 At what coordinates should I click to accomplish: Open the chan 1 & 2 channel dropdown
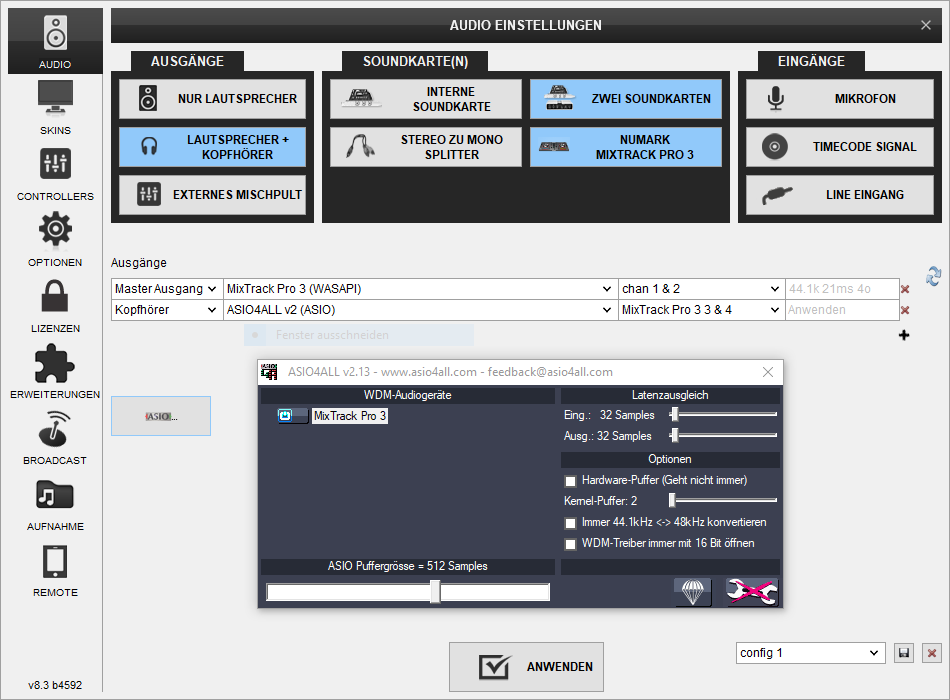[701, 289]
